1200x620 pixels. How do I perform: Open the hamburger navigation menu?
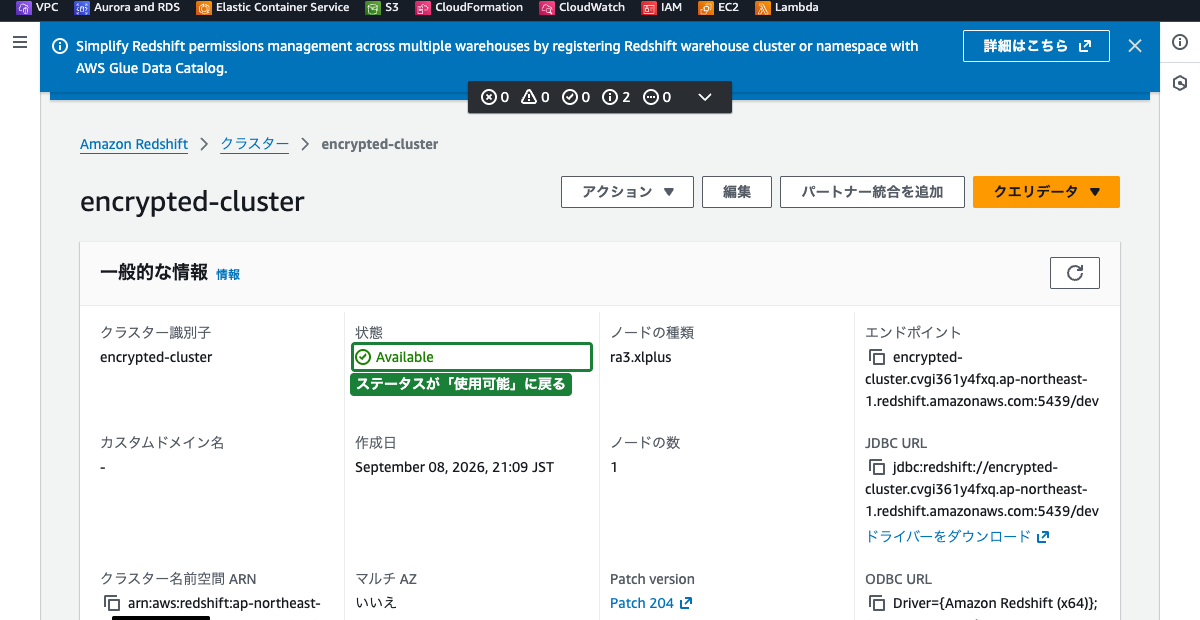pyautogui.click(x=19, y=43)
